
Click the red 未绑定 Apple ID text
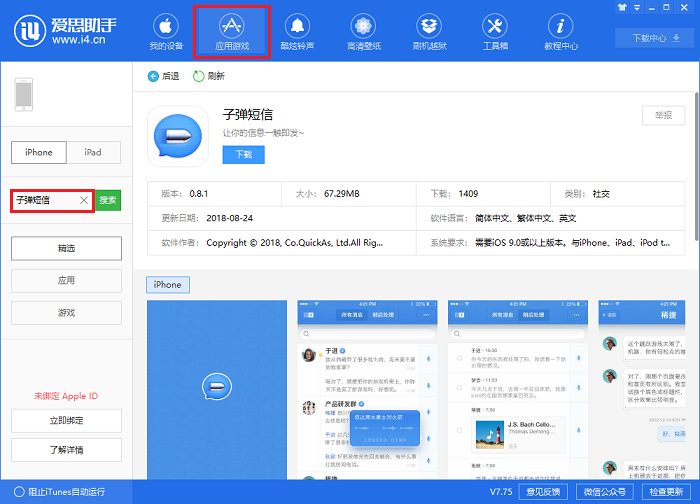point(66,396)
